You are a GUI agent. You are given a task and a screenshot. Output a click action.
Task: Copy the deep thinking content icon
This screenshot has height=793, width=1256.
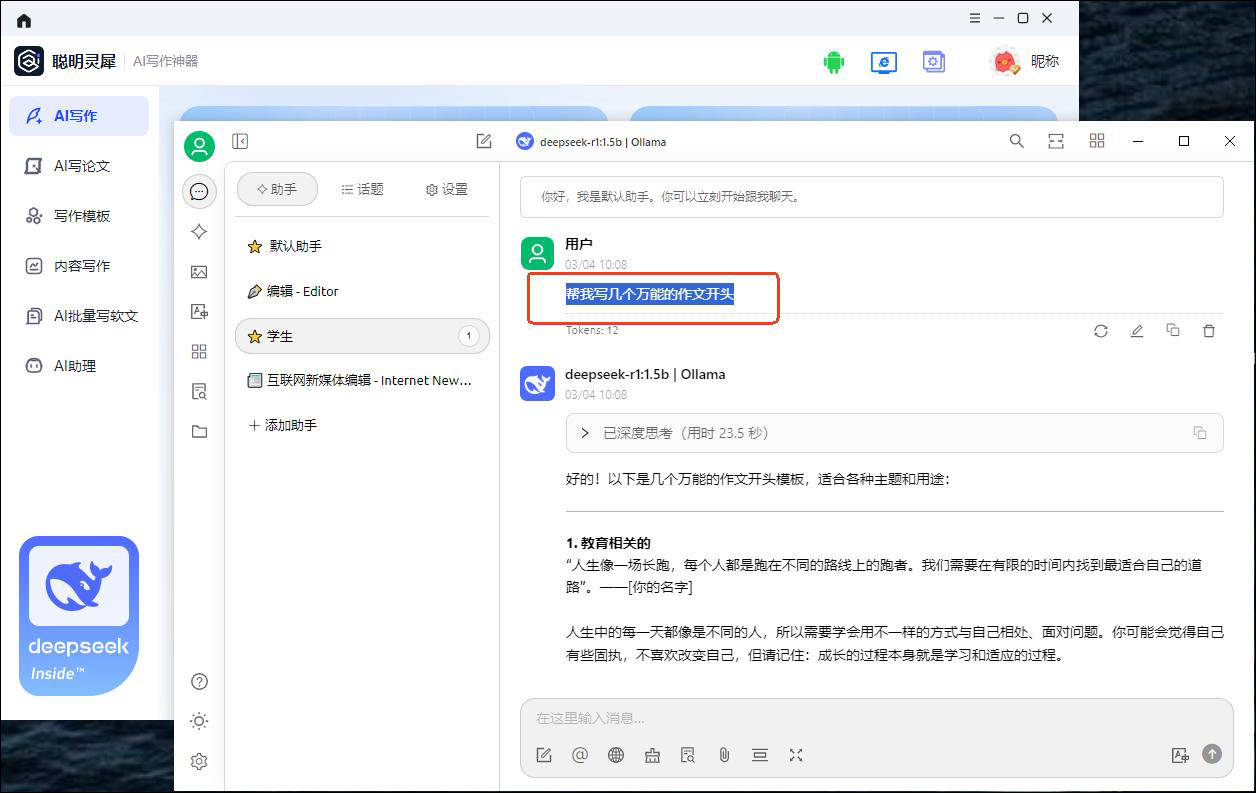1200,433
